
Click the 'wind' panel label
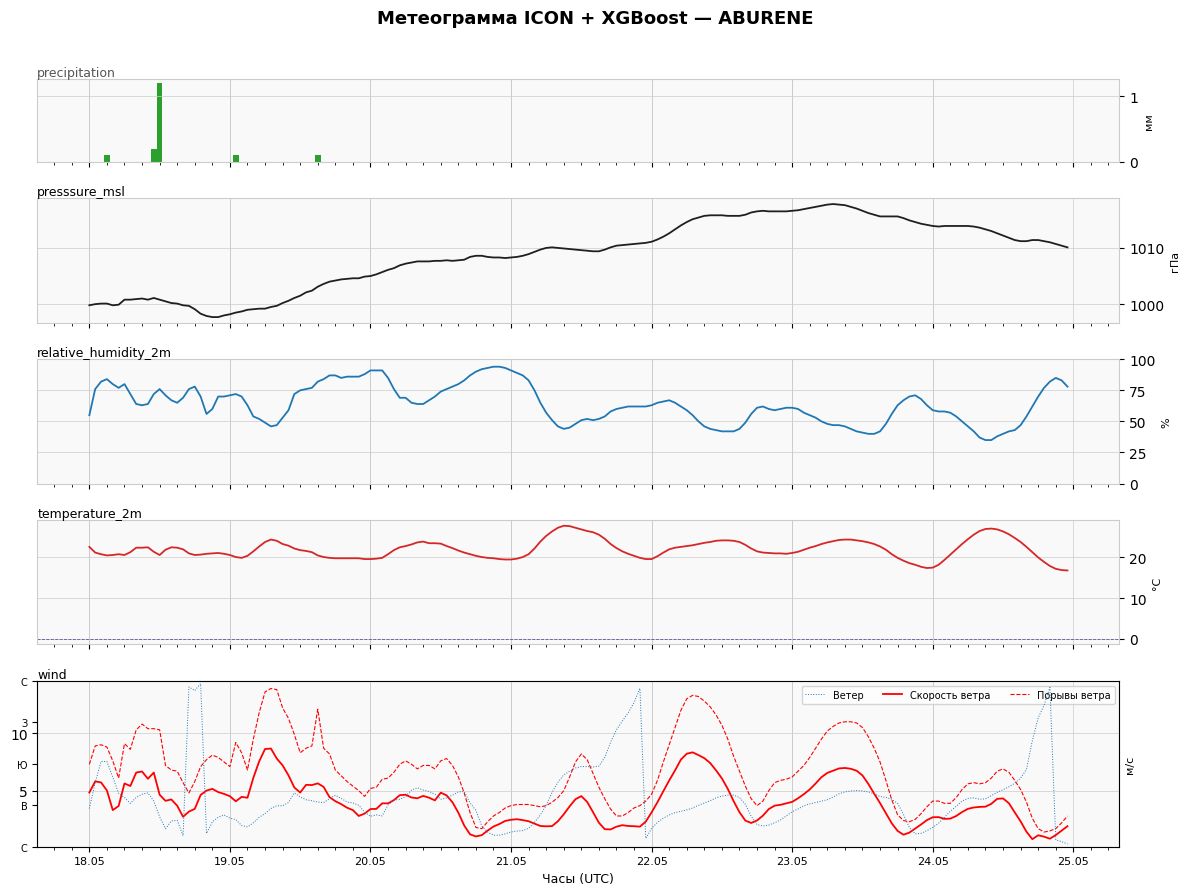click(52, 674)
